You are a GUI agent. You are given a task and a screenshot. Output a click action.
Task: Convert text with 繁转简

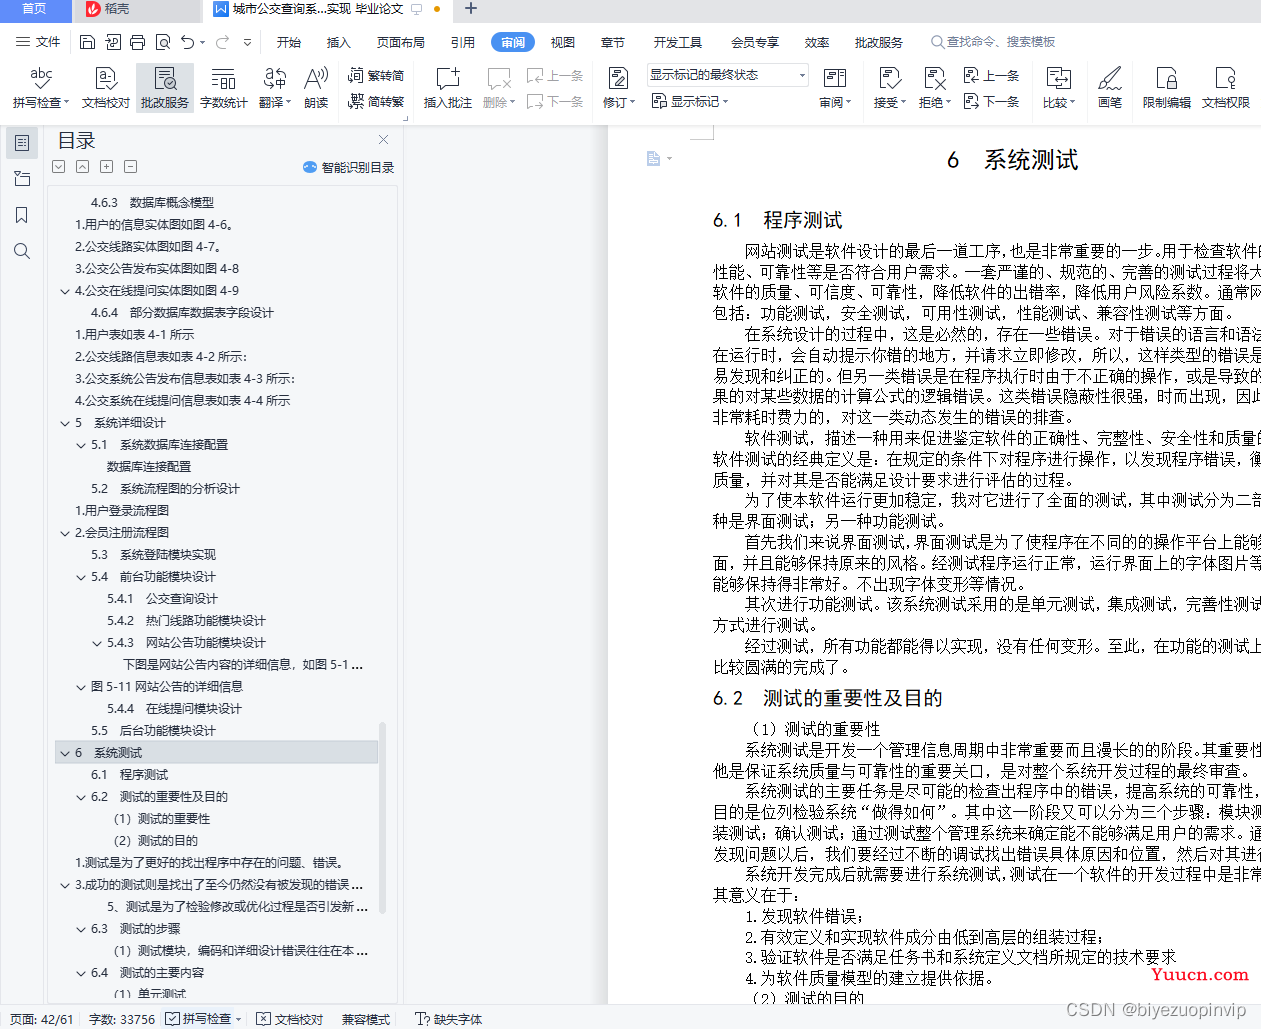376,75
